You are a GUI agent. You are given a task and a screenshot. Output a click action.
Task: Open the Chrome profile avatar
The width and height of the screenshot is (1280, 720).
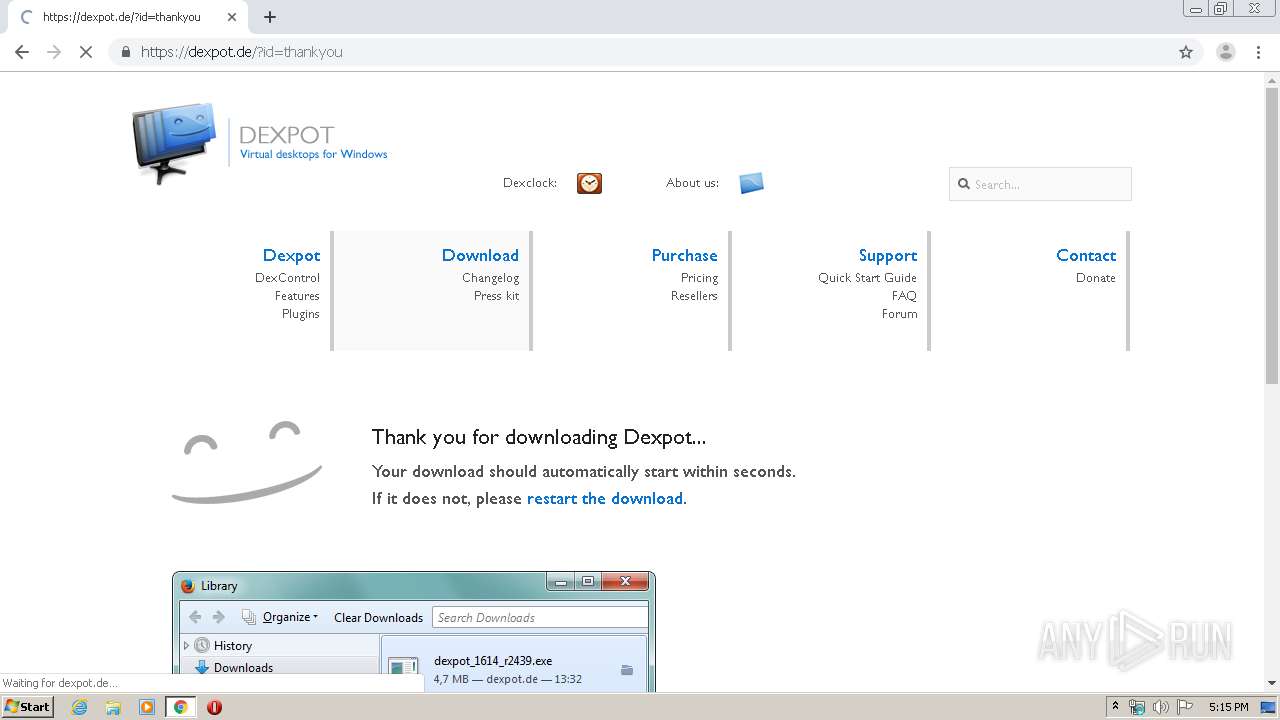[1225, 52]
